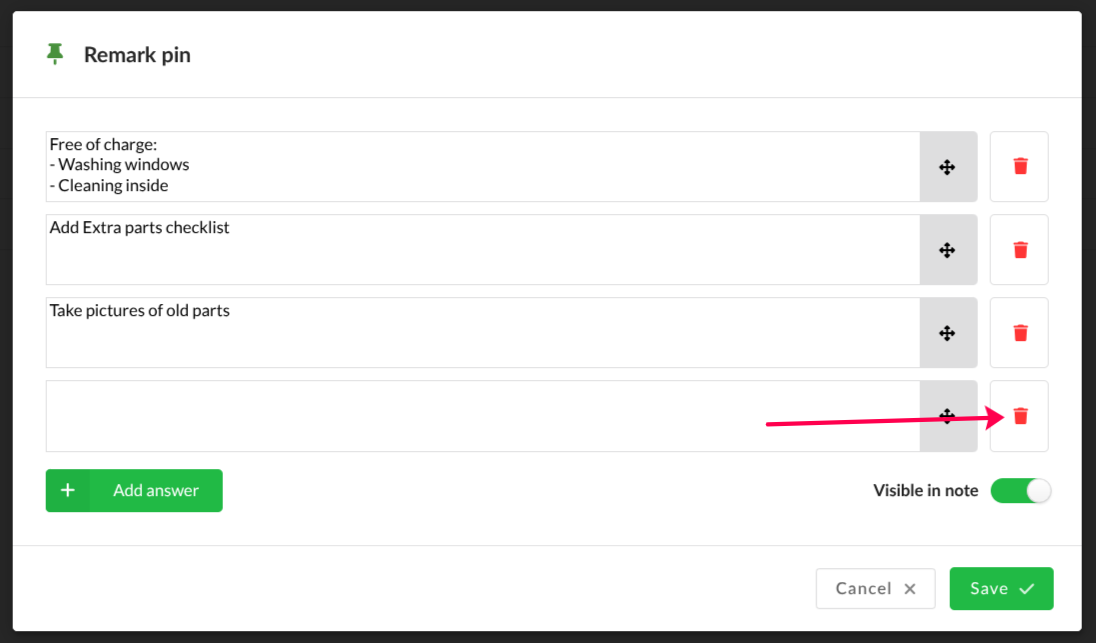The width and height of the screenshot is (1096, 643).
Task: Delete the 'Add Extra parts checklist' answer
Action: click(x=1019, y=249)
